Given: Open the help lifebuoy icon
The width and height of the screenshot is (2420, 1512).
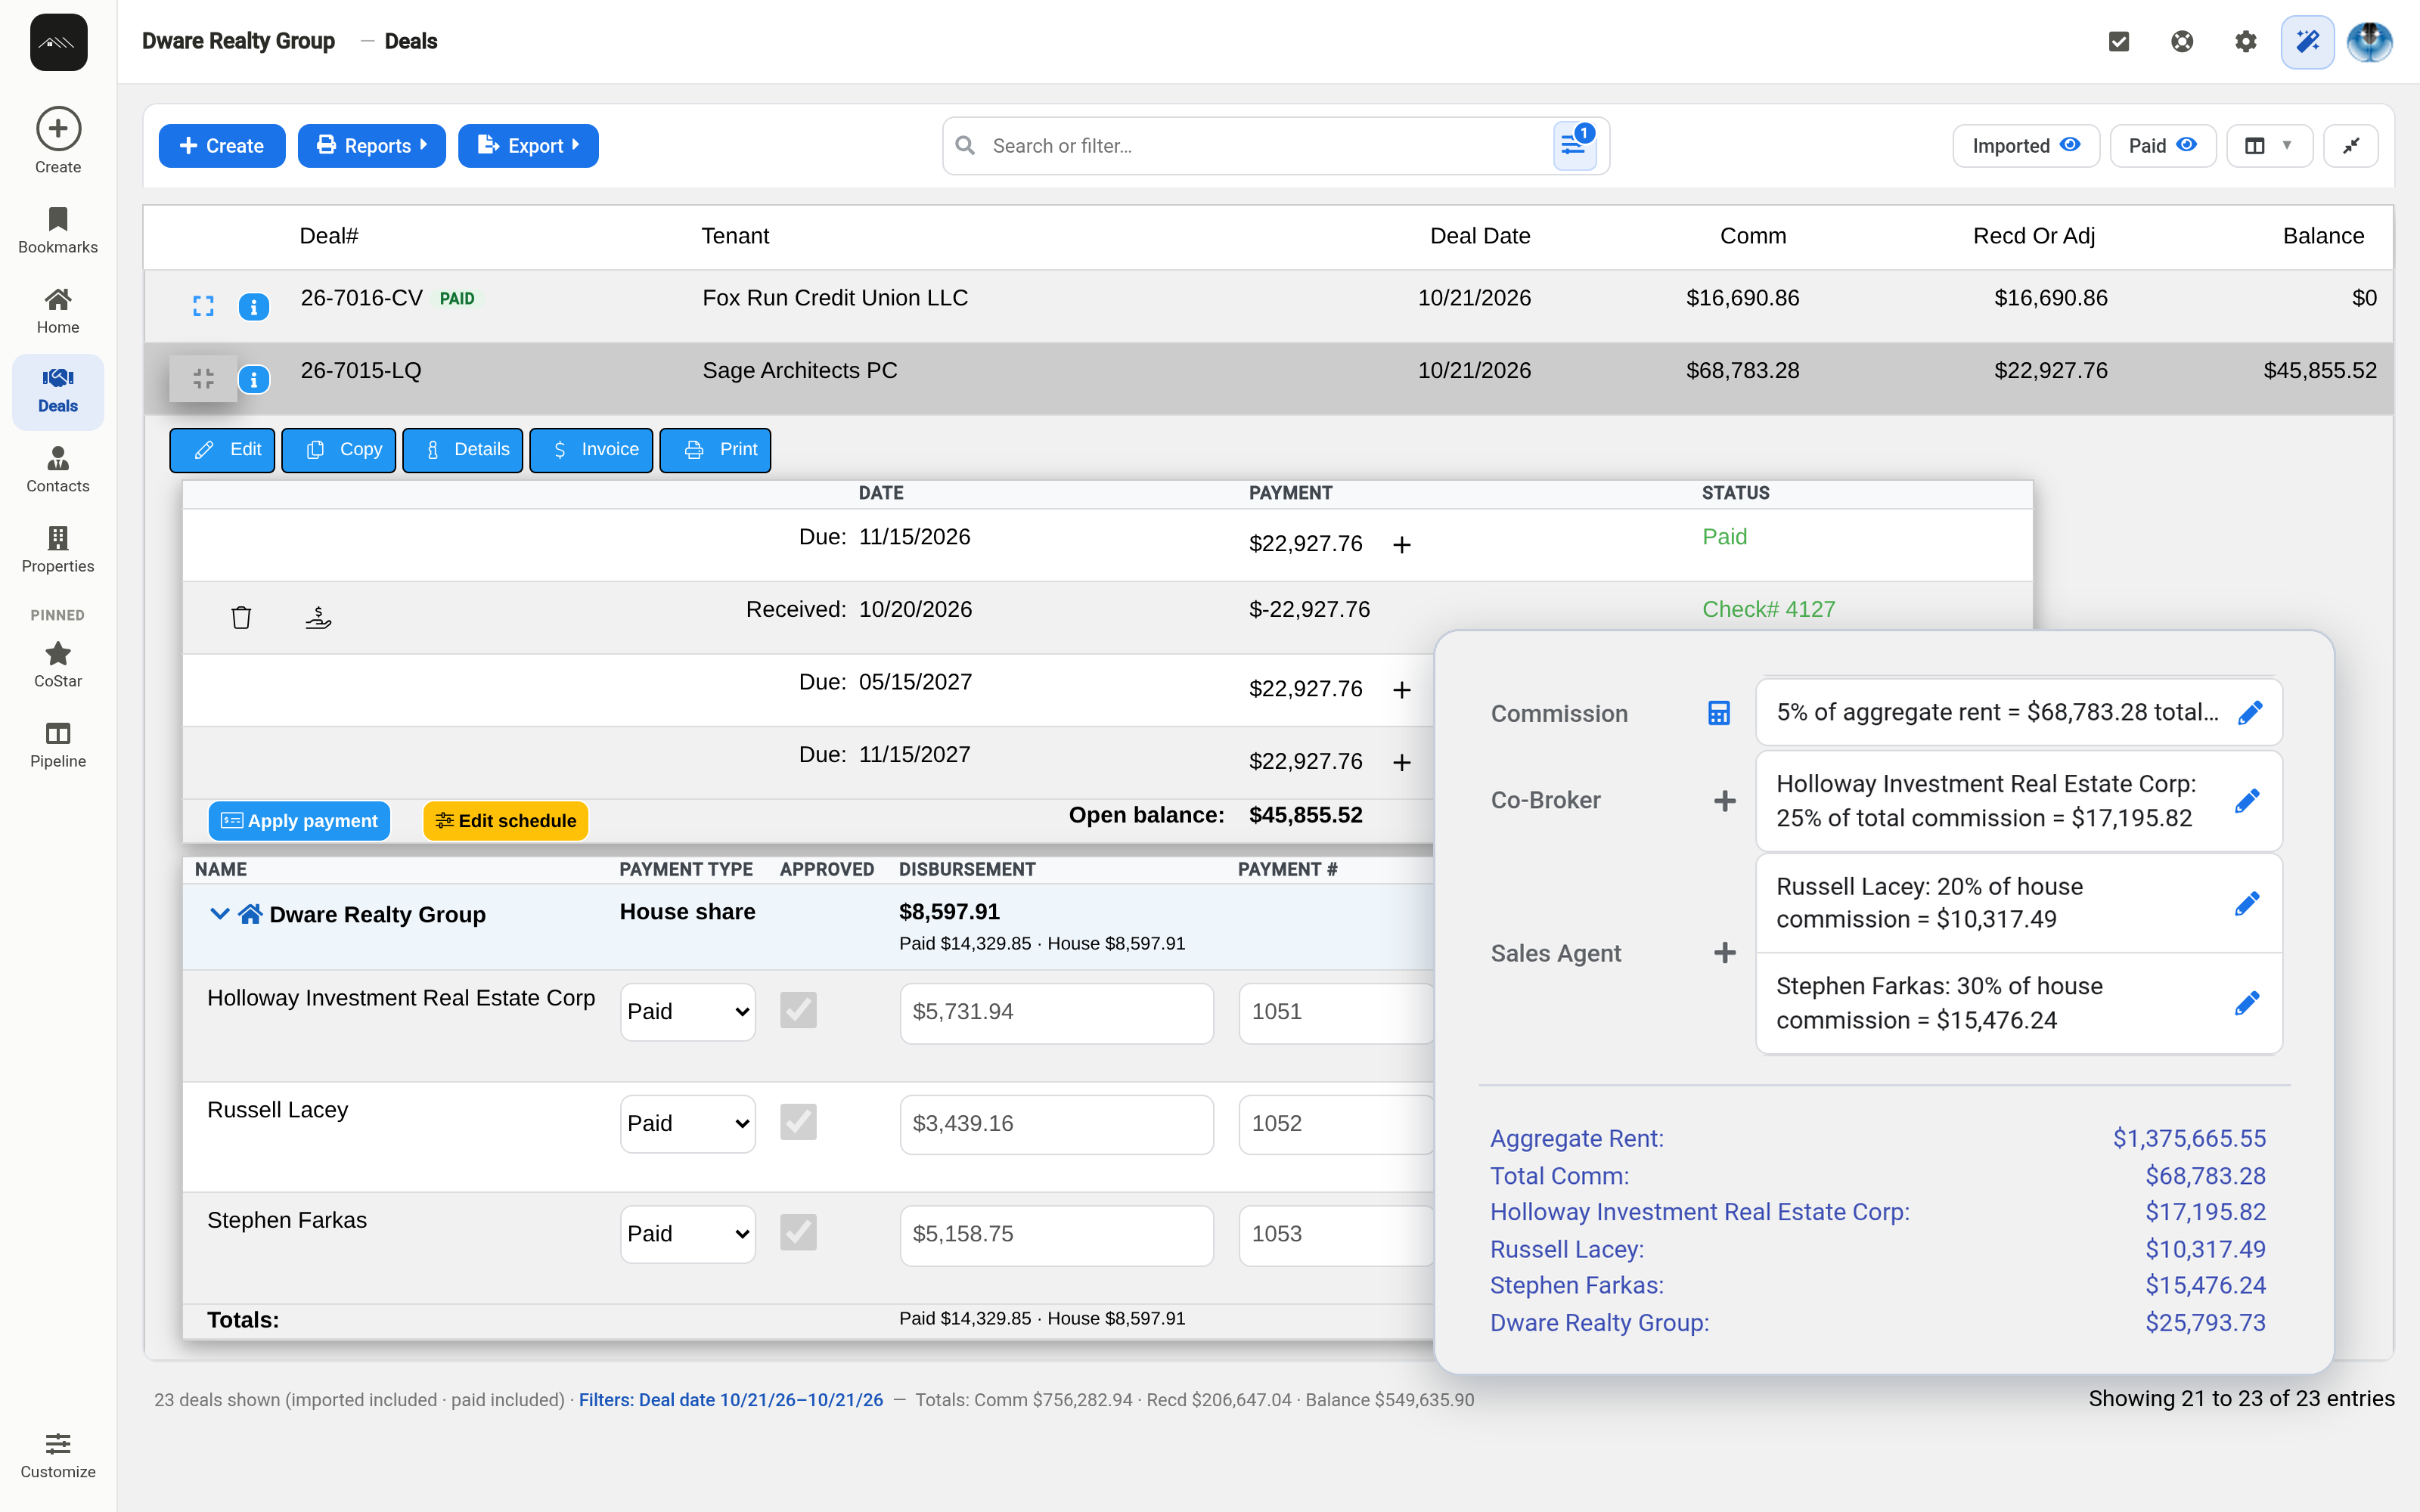Looking at the screenshot, I should tap(2182, 41).
